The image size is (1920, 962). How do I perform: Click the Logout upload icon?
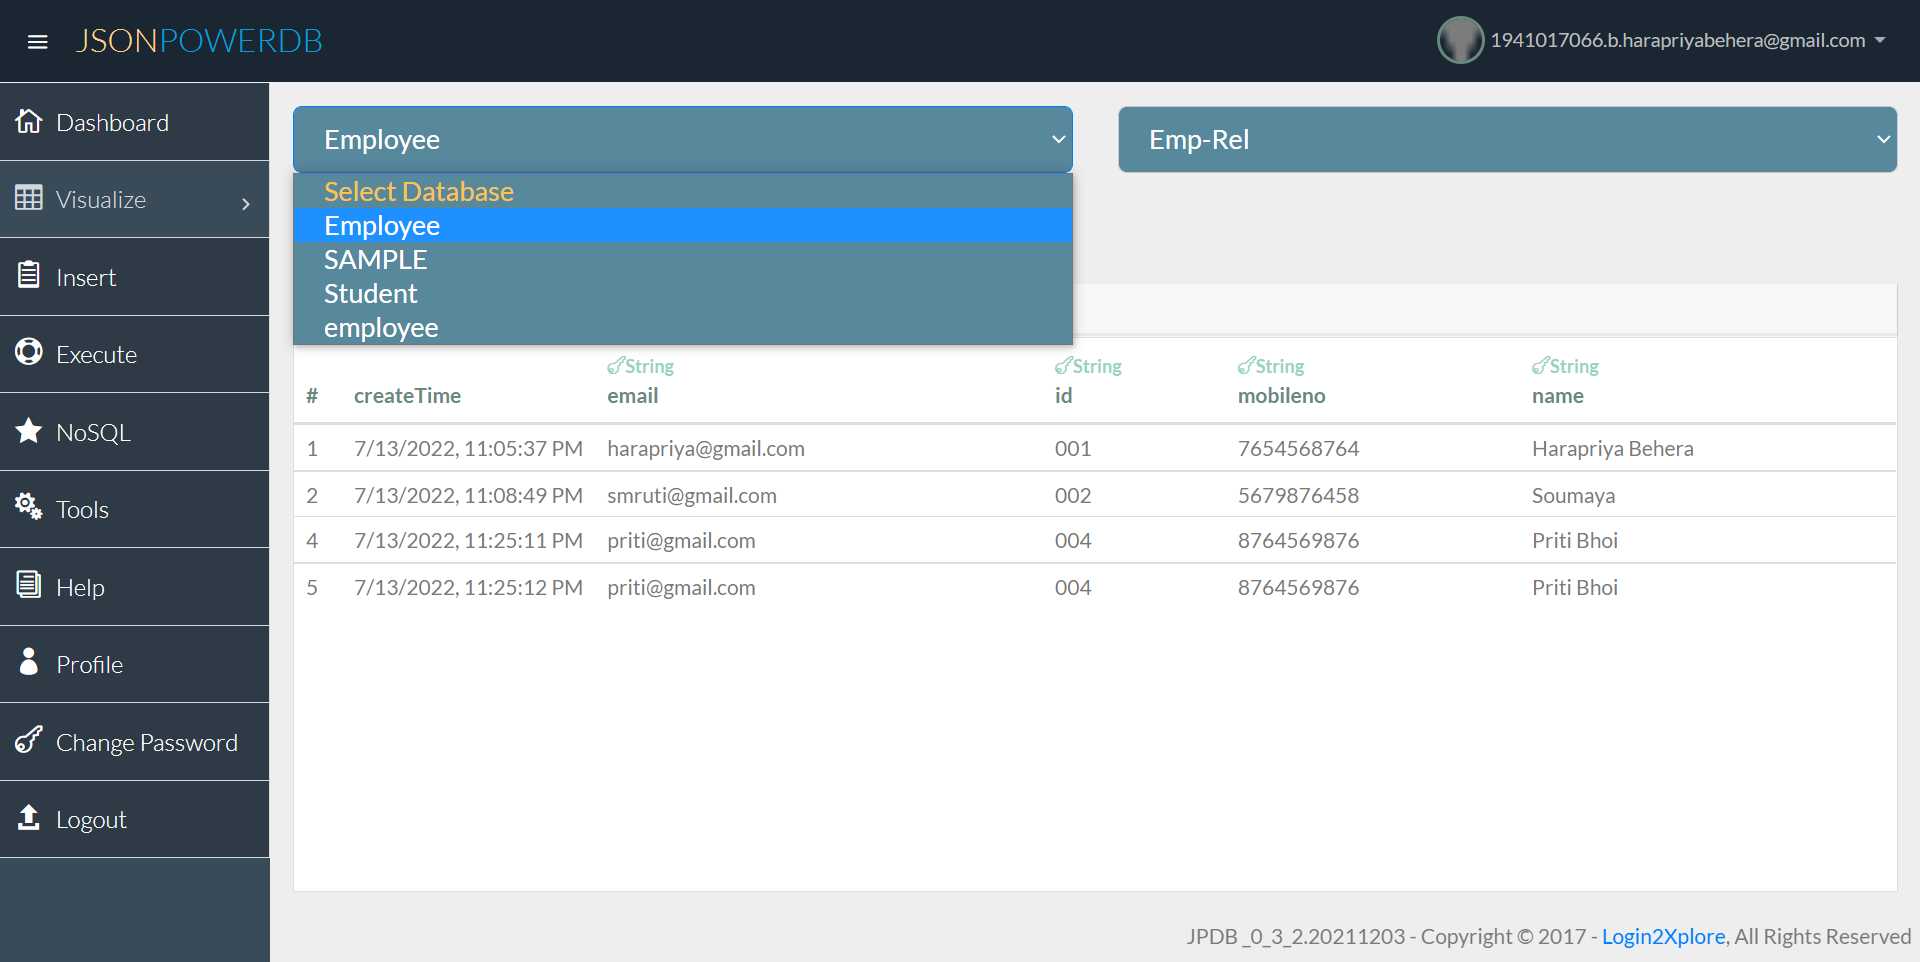[28, 818]
